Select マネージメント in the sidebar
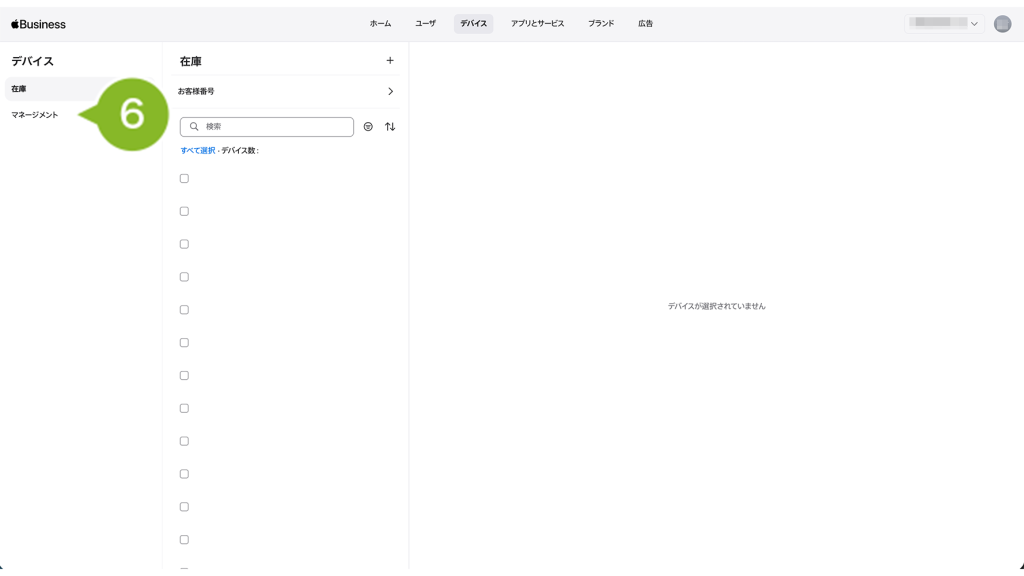The image size is (1024, 576). [x=35, y=115]
